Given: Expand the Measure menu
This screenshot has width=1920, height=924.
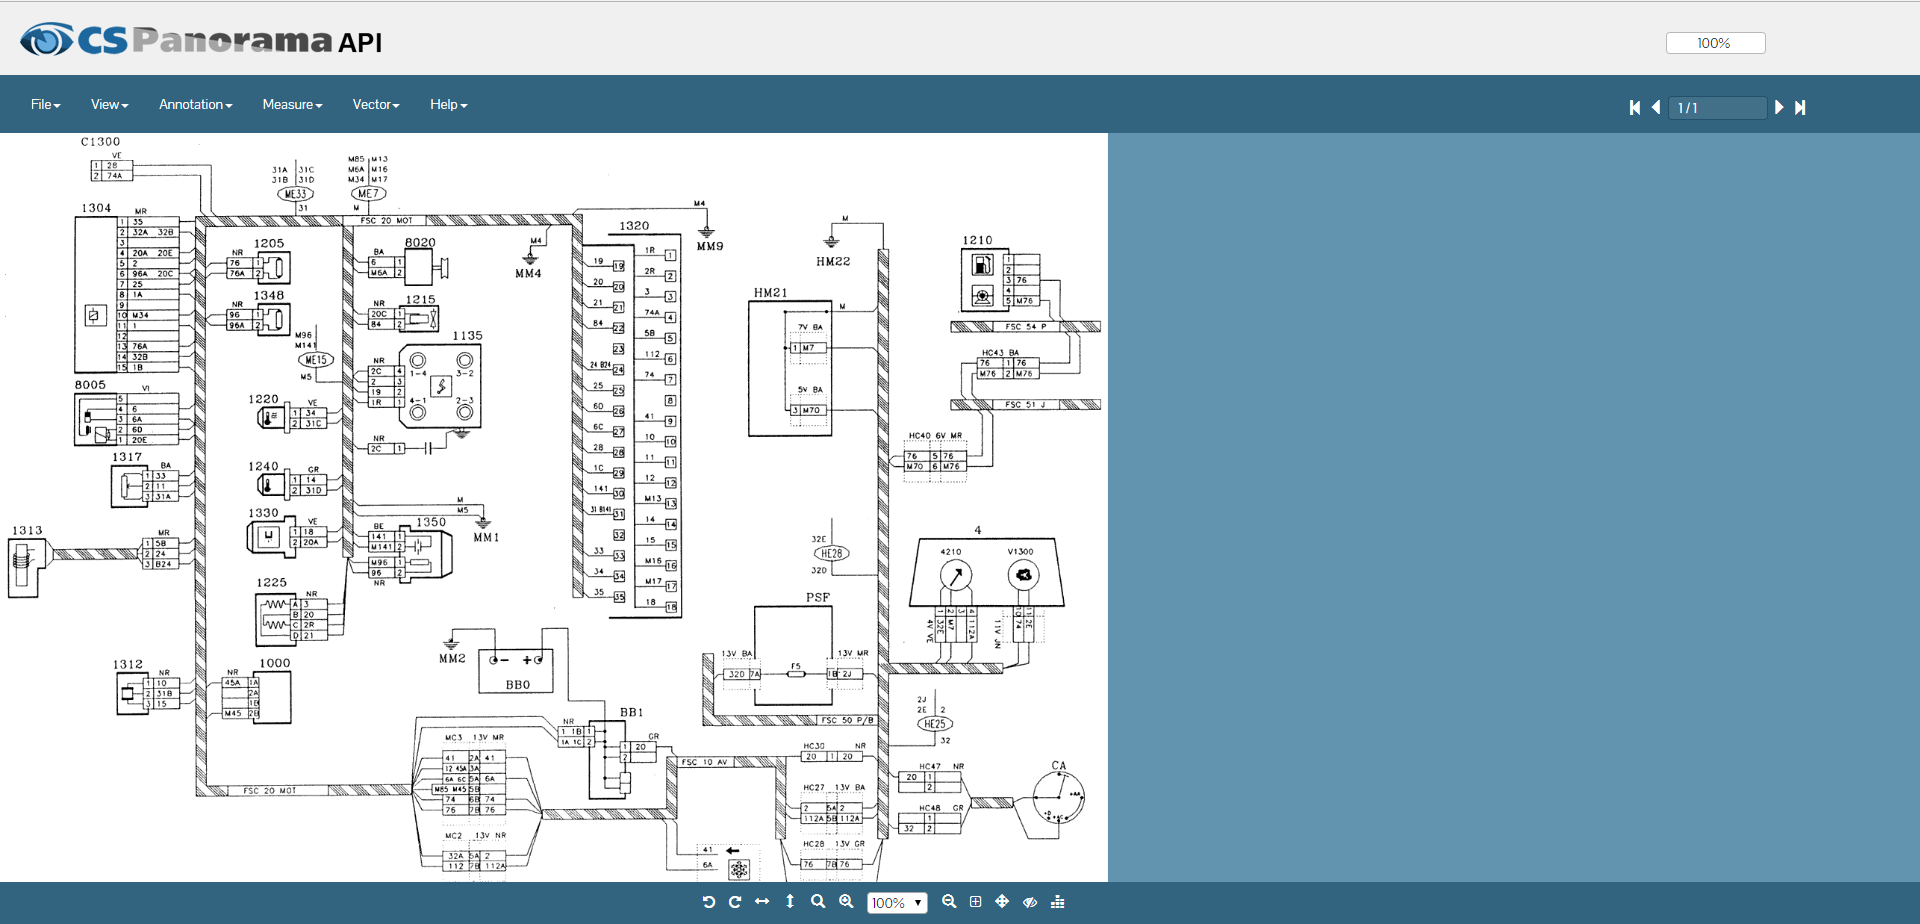Looking at the screenshot, I should coord(292,105).
